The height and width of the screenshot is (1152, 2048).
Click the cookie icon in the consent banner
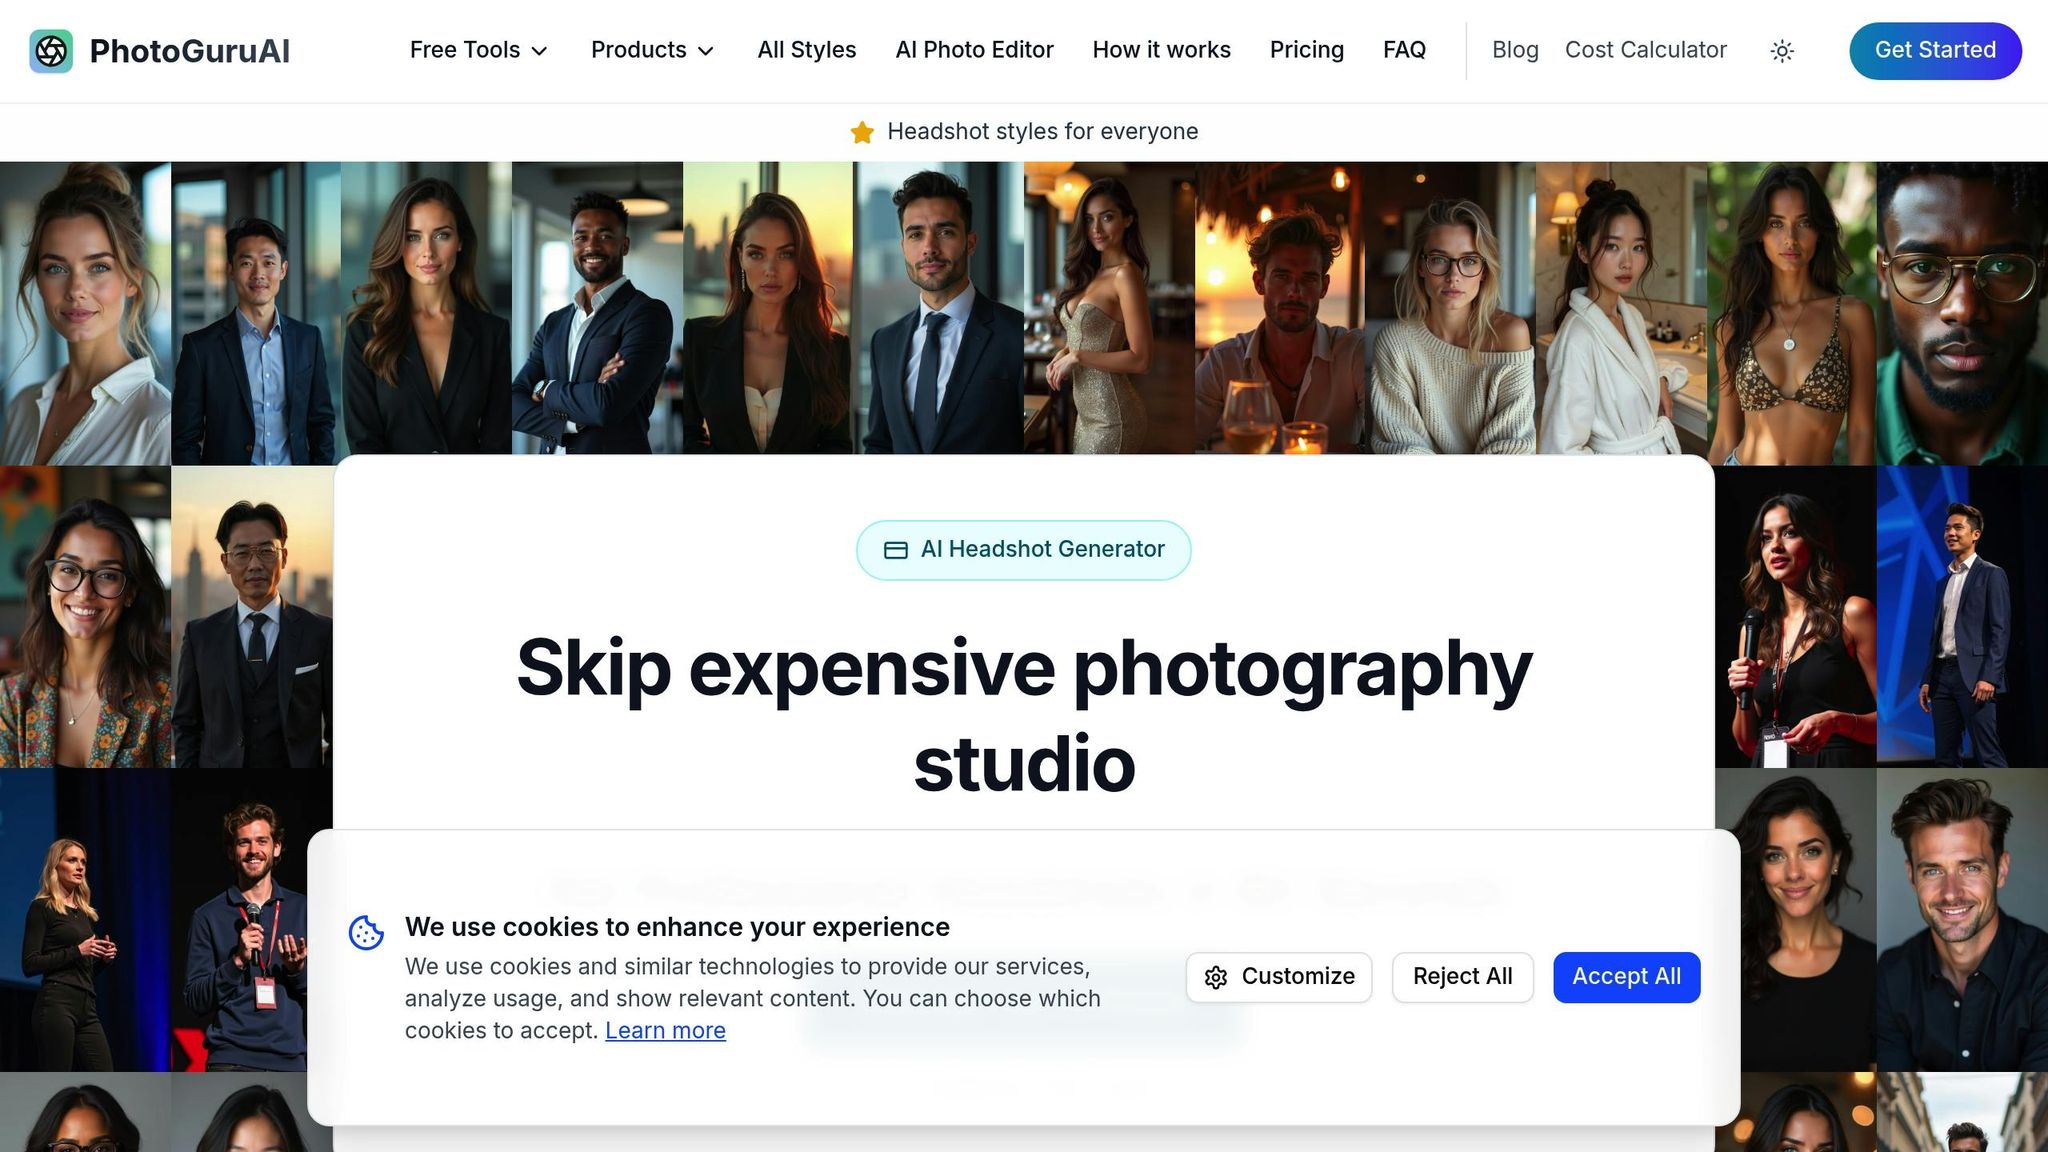point(366,932)
